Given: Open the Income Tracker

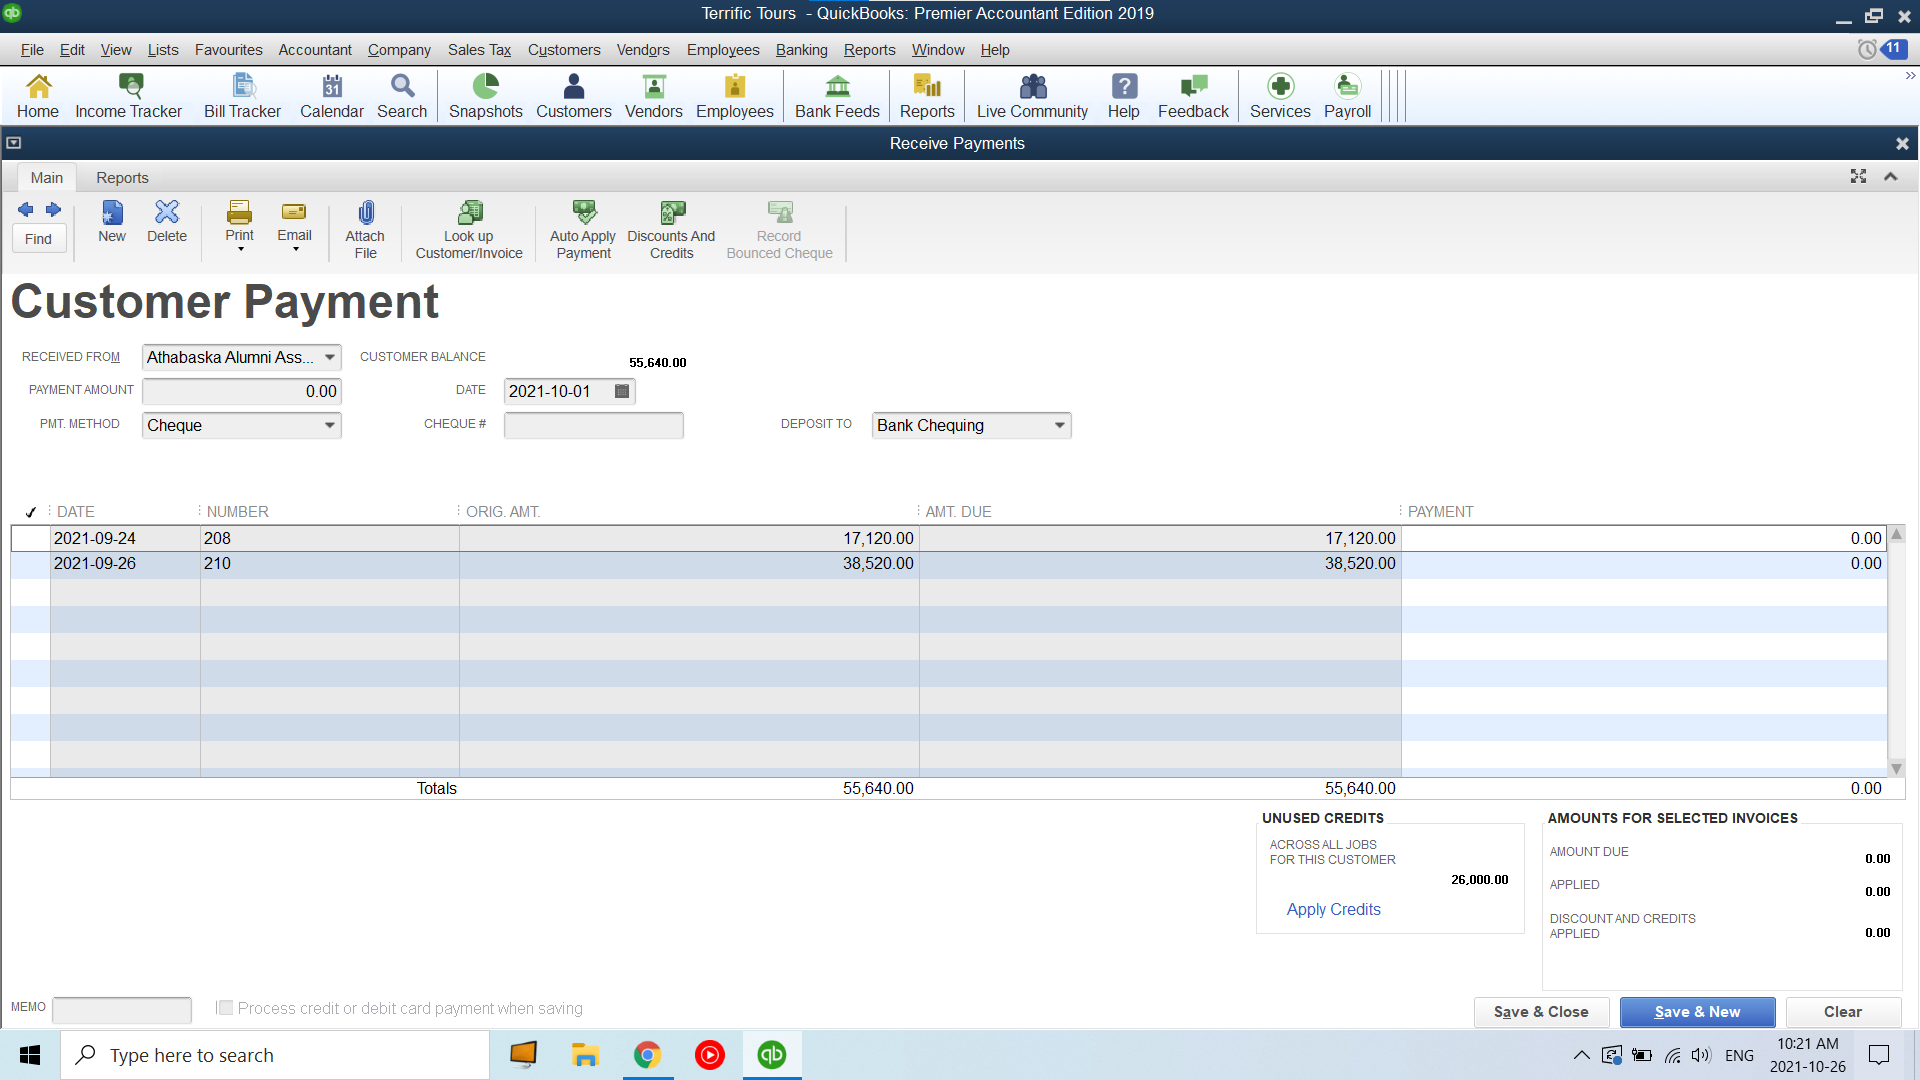Looking at the screenshot, I should [128, 95].
